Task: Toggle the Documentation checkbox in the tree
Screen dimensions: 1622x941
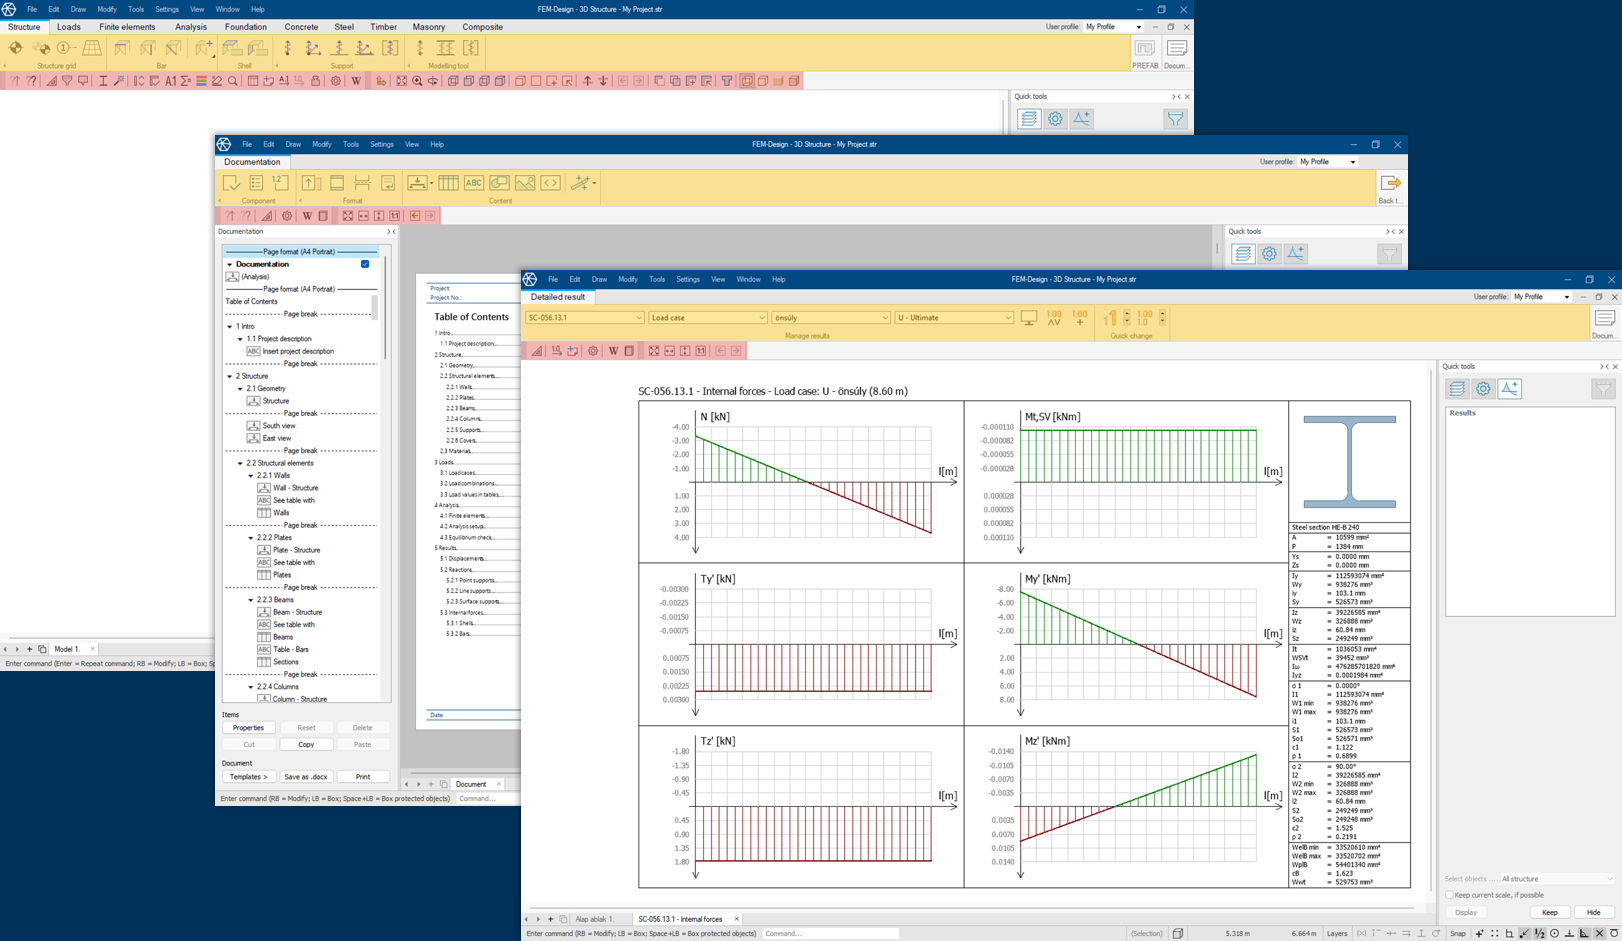Action: 365,264
